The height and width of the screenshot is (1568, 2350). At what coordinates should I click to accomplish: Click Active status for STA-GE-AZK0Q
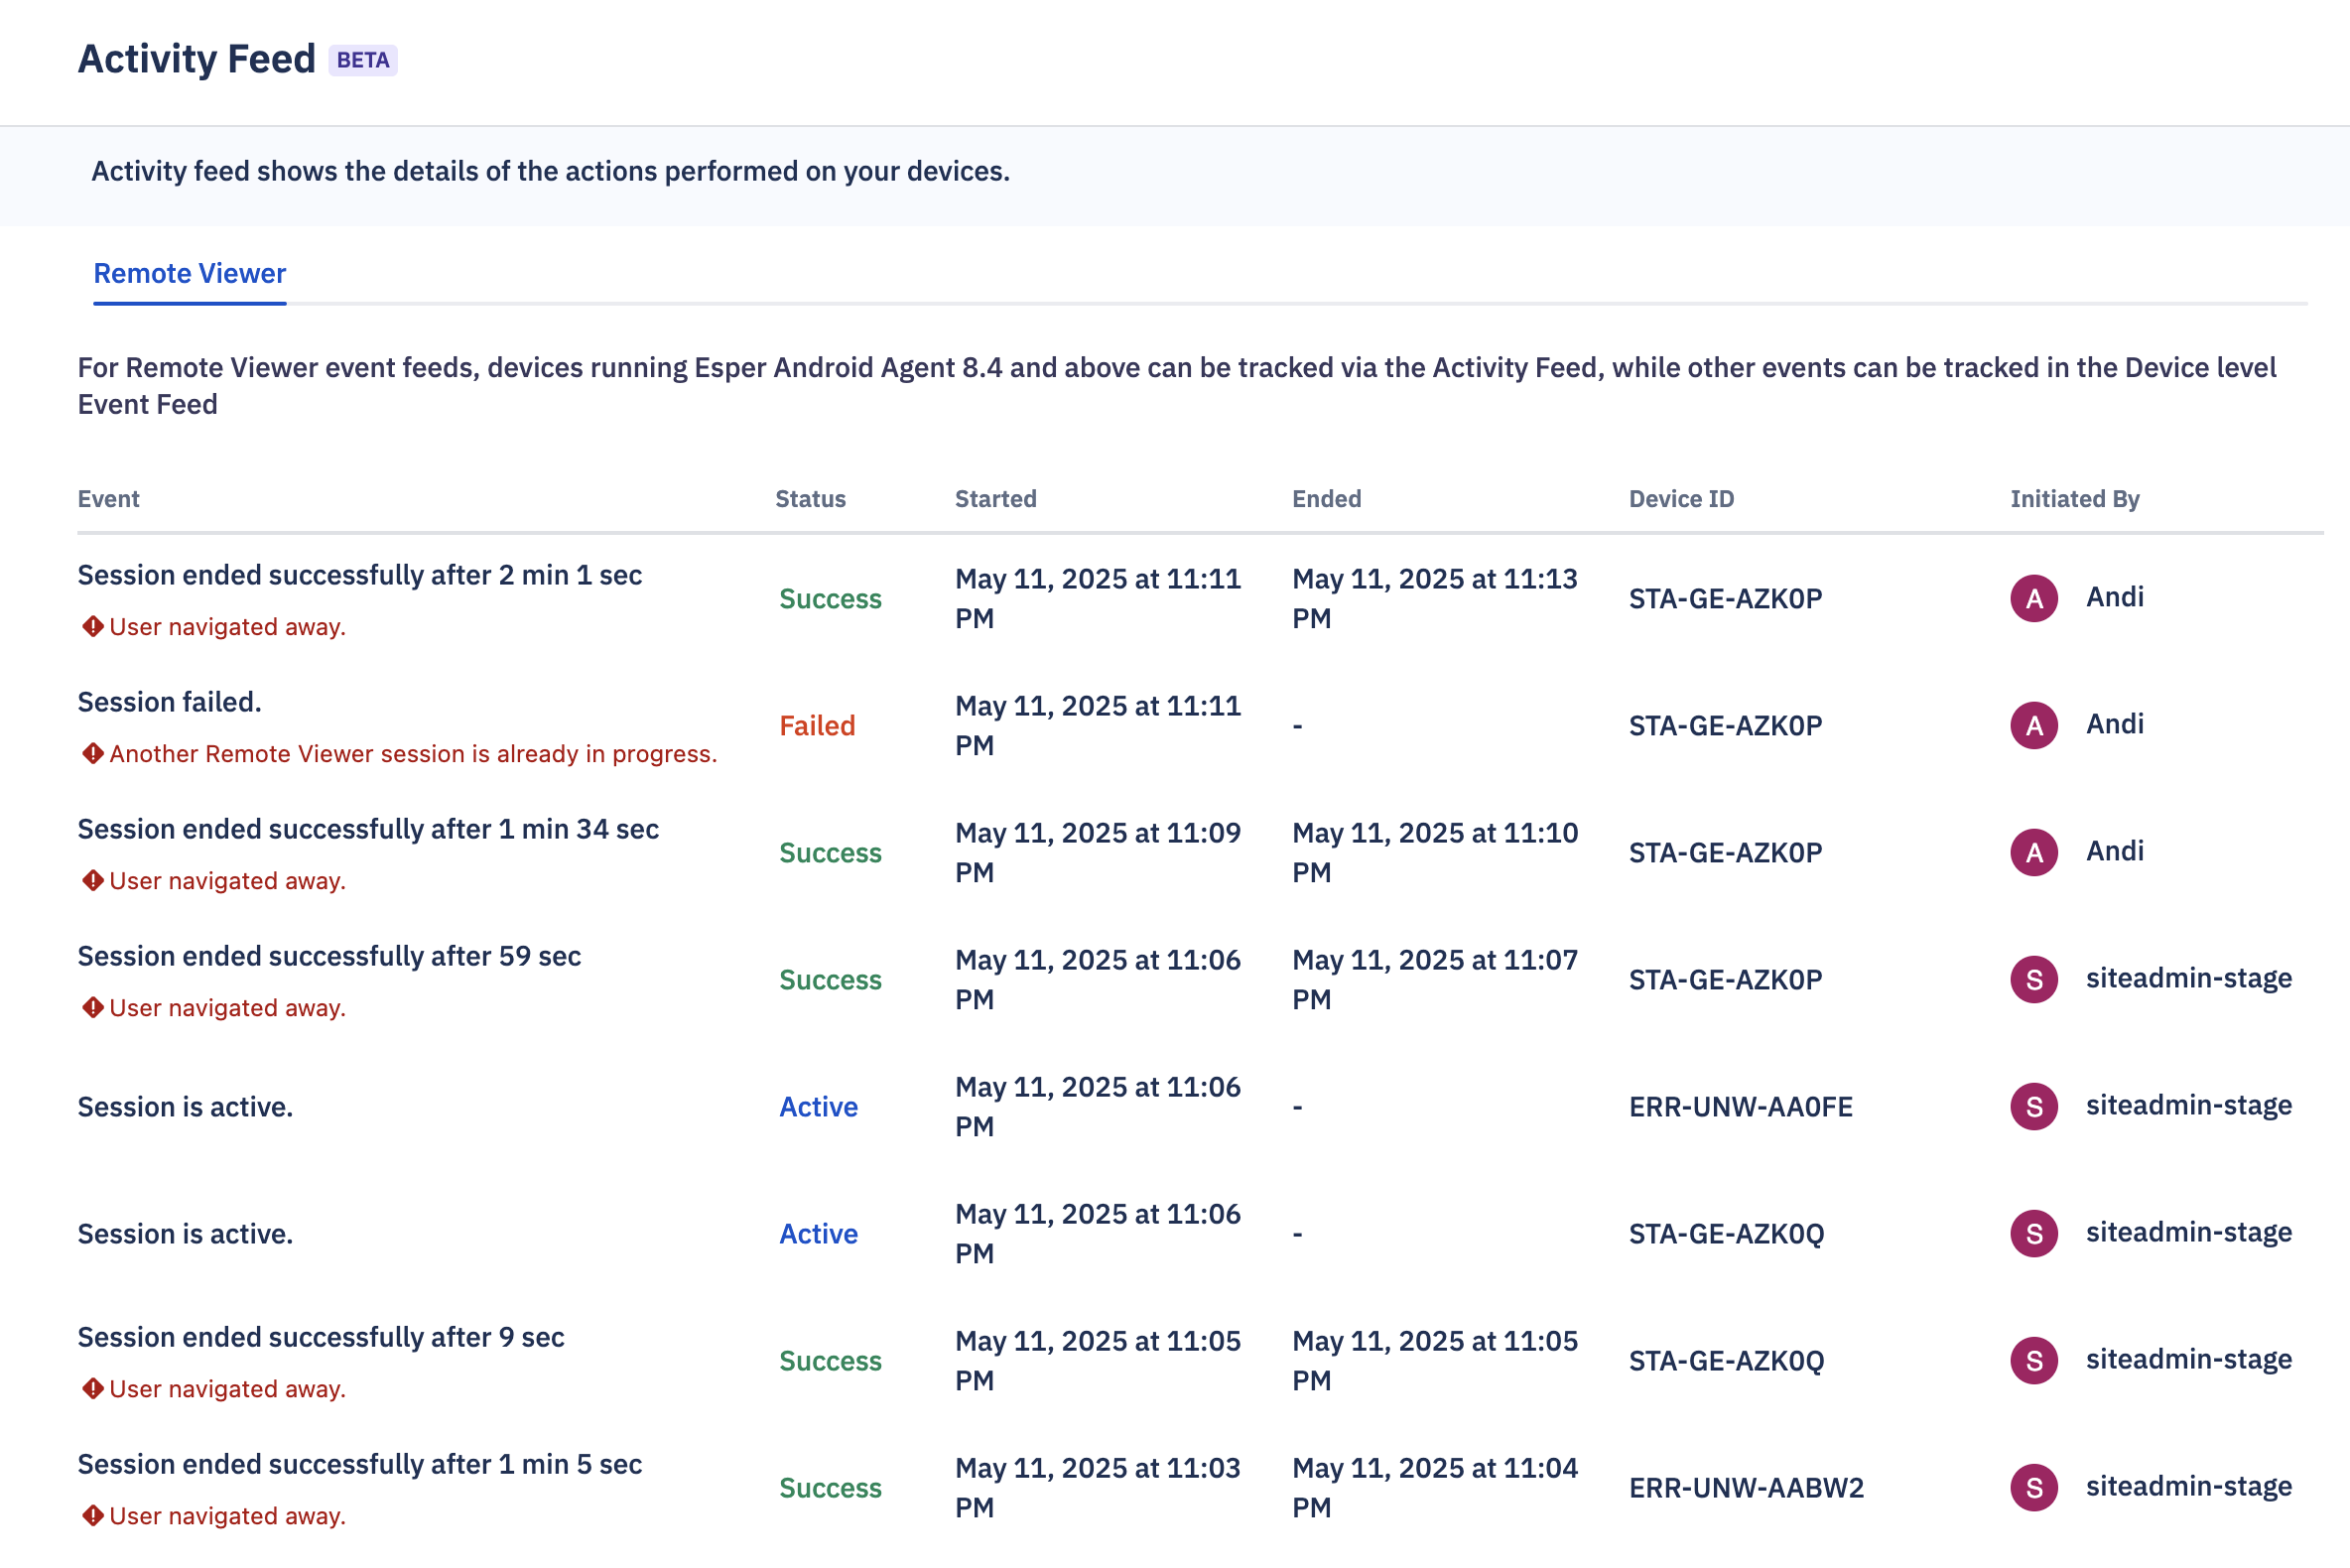(818, 1234)
